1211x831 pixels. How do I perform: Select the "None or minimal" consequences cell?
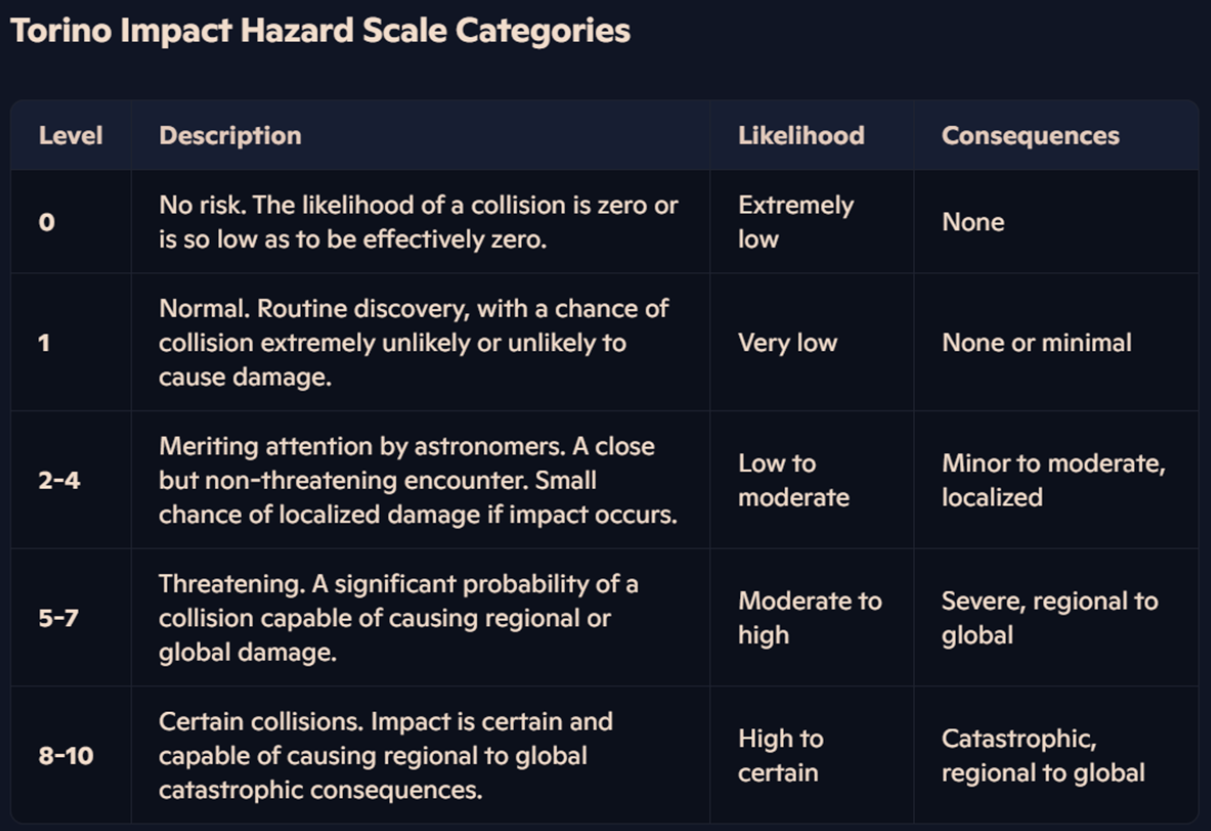coord(1036,343)
